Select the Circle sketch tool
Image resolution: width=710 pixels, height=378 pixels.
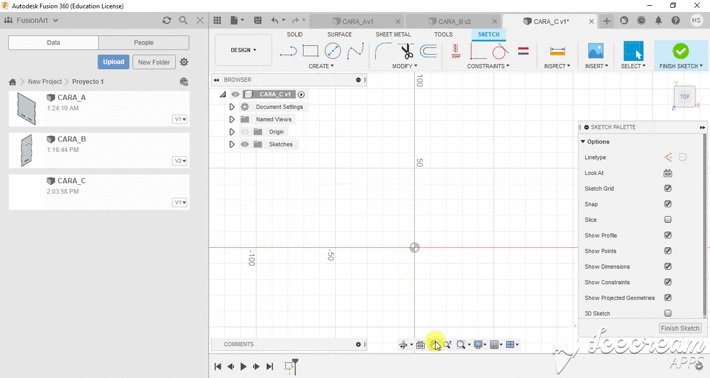(x=333, y=51)
